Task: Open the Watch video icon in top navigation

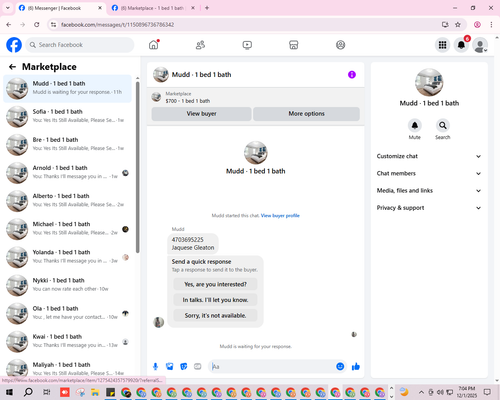Action: pos(247,45)
